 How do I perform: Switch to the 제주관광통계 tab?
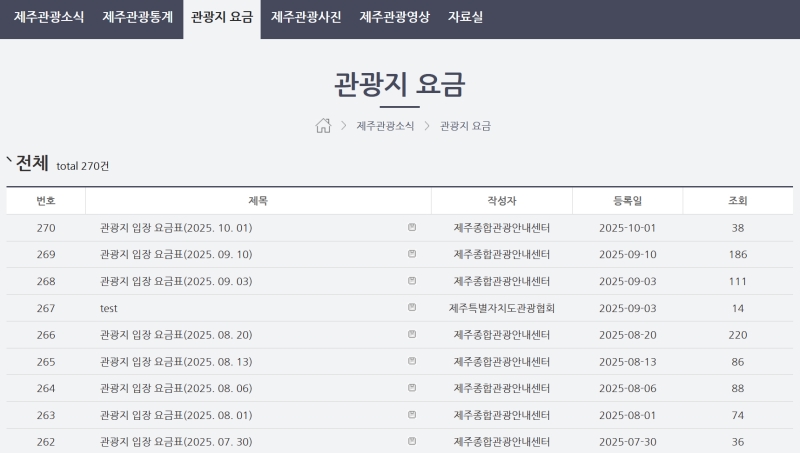[138, 17]
